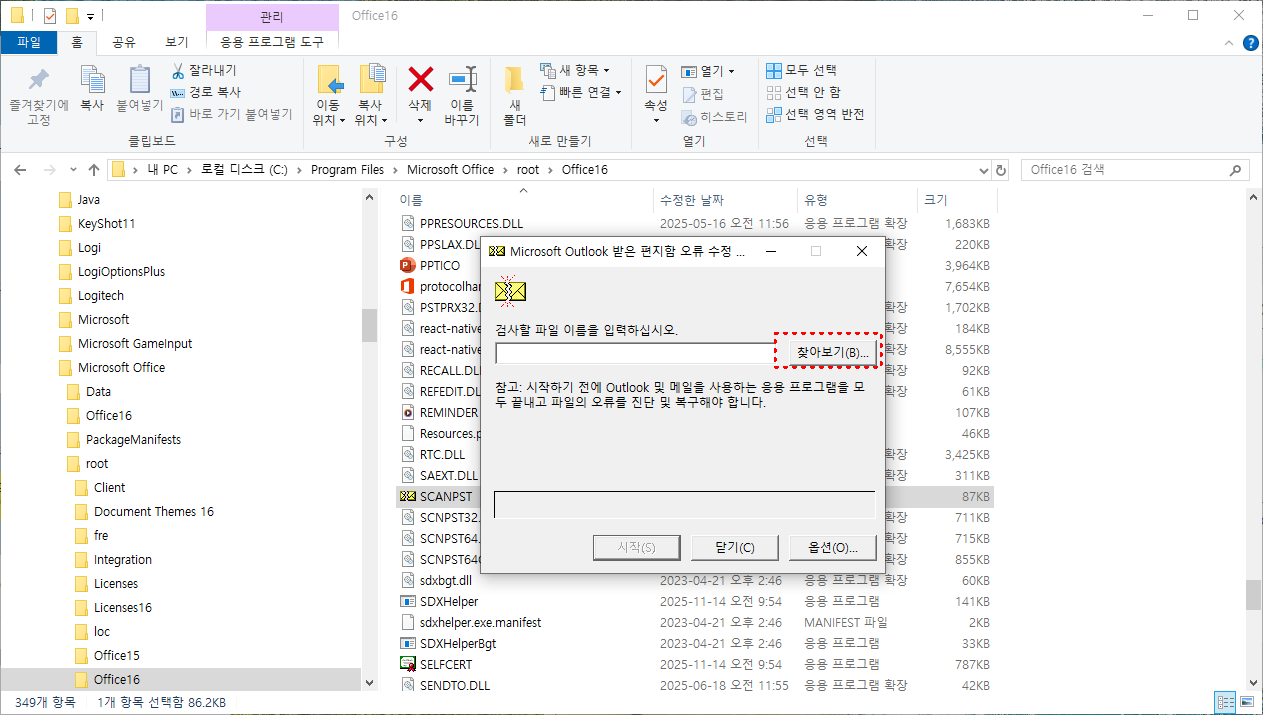Open the explorer help icon

tap(1250, 42)
